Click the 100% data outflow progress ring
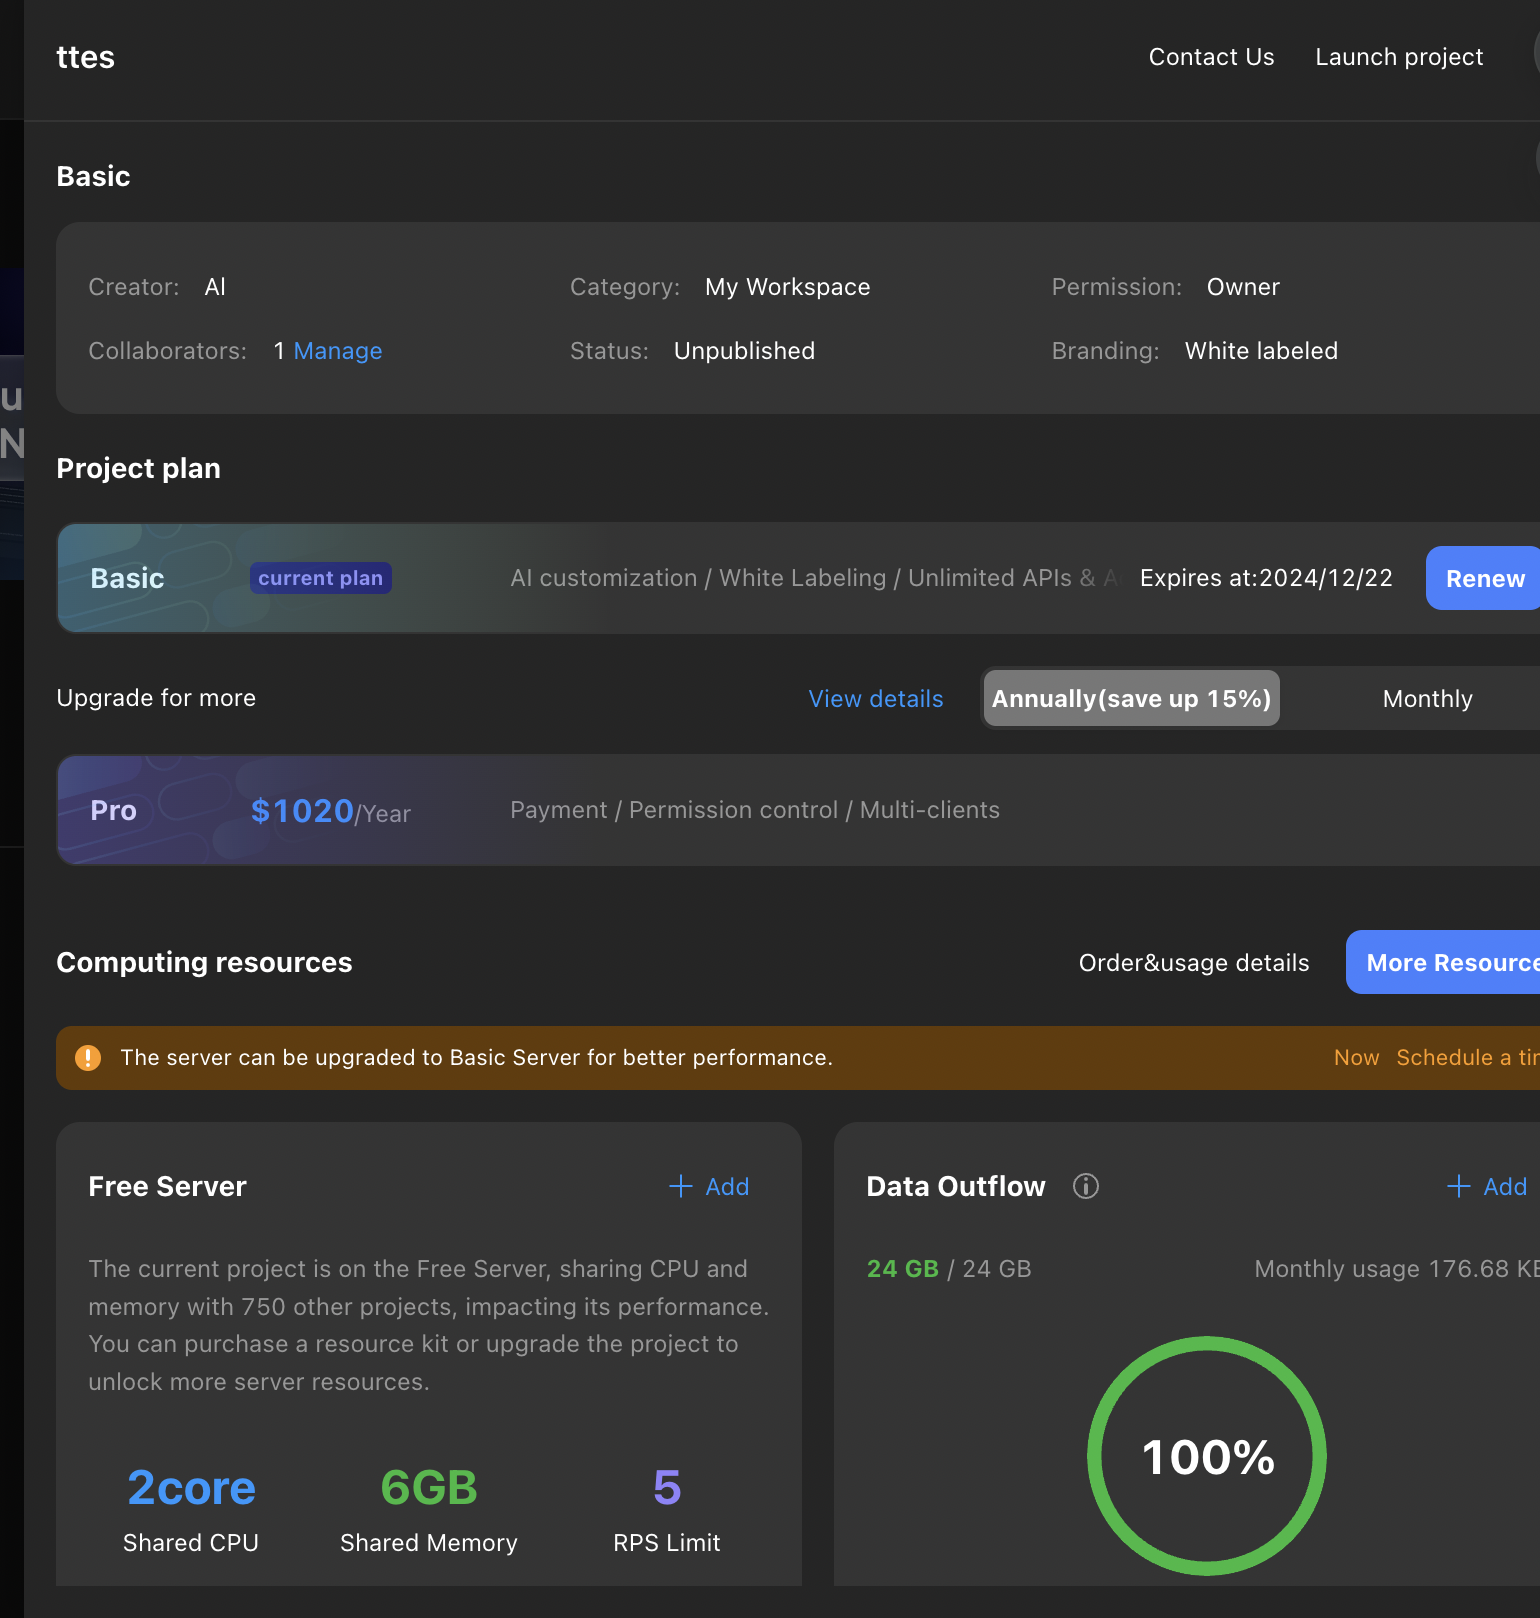Screen dimensions: 1540x1618 1207,1456
